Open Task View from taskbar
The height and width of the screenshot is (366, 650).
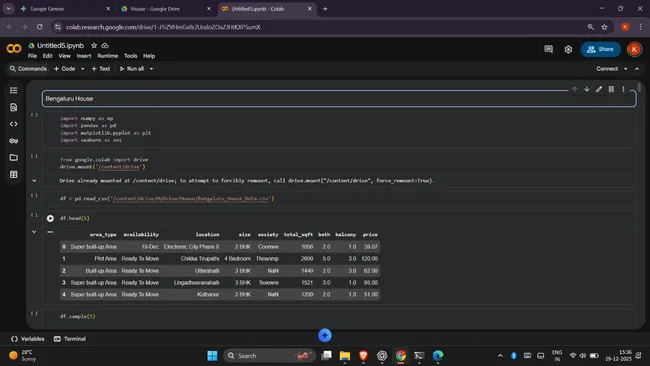point(326,356)
